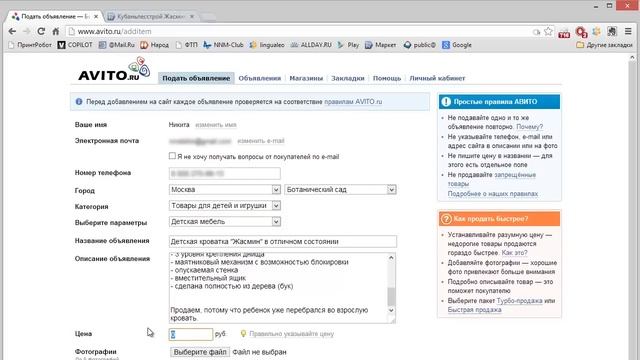Open the NNM-Club bookmark
Screen dimensions: 640x360
pyautogui.click(x=223, y=45)
